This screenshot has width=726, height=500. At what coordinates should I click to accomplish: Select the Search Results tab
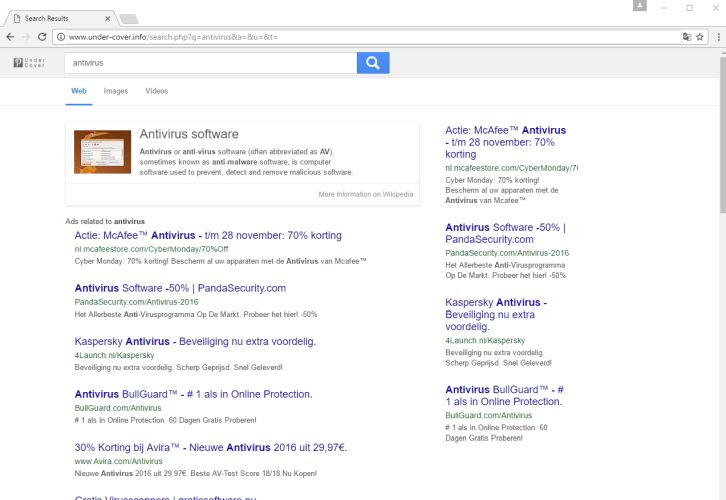(60, 19)
